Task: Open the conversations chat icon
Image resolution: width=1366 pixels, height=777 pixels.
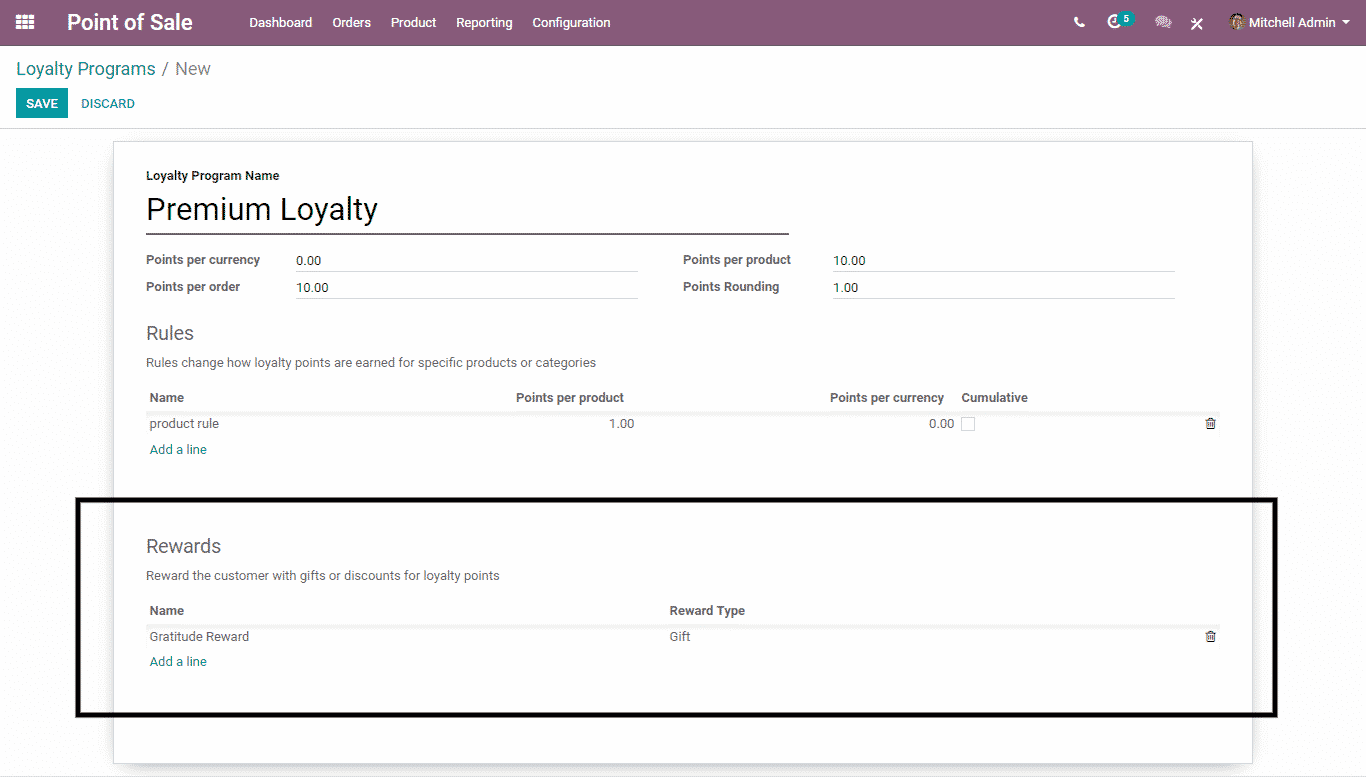Action: pyautogui.click(x=1163, y=22)
